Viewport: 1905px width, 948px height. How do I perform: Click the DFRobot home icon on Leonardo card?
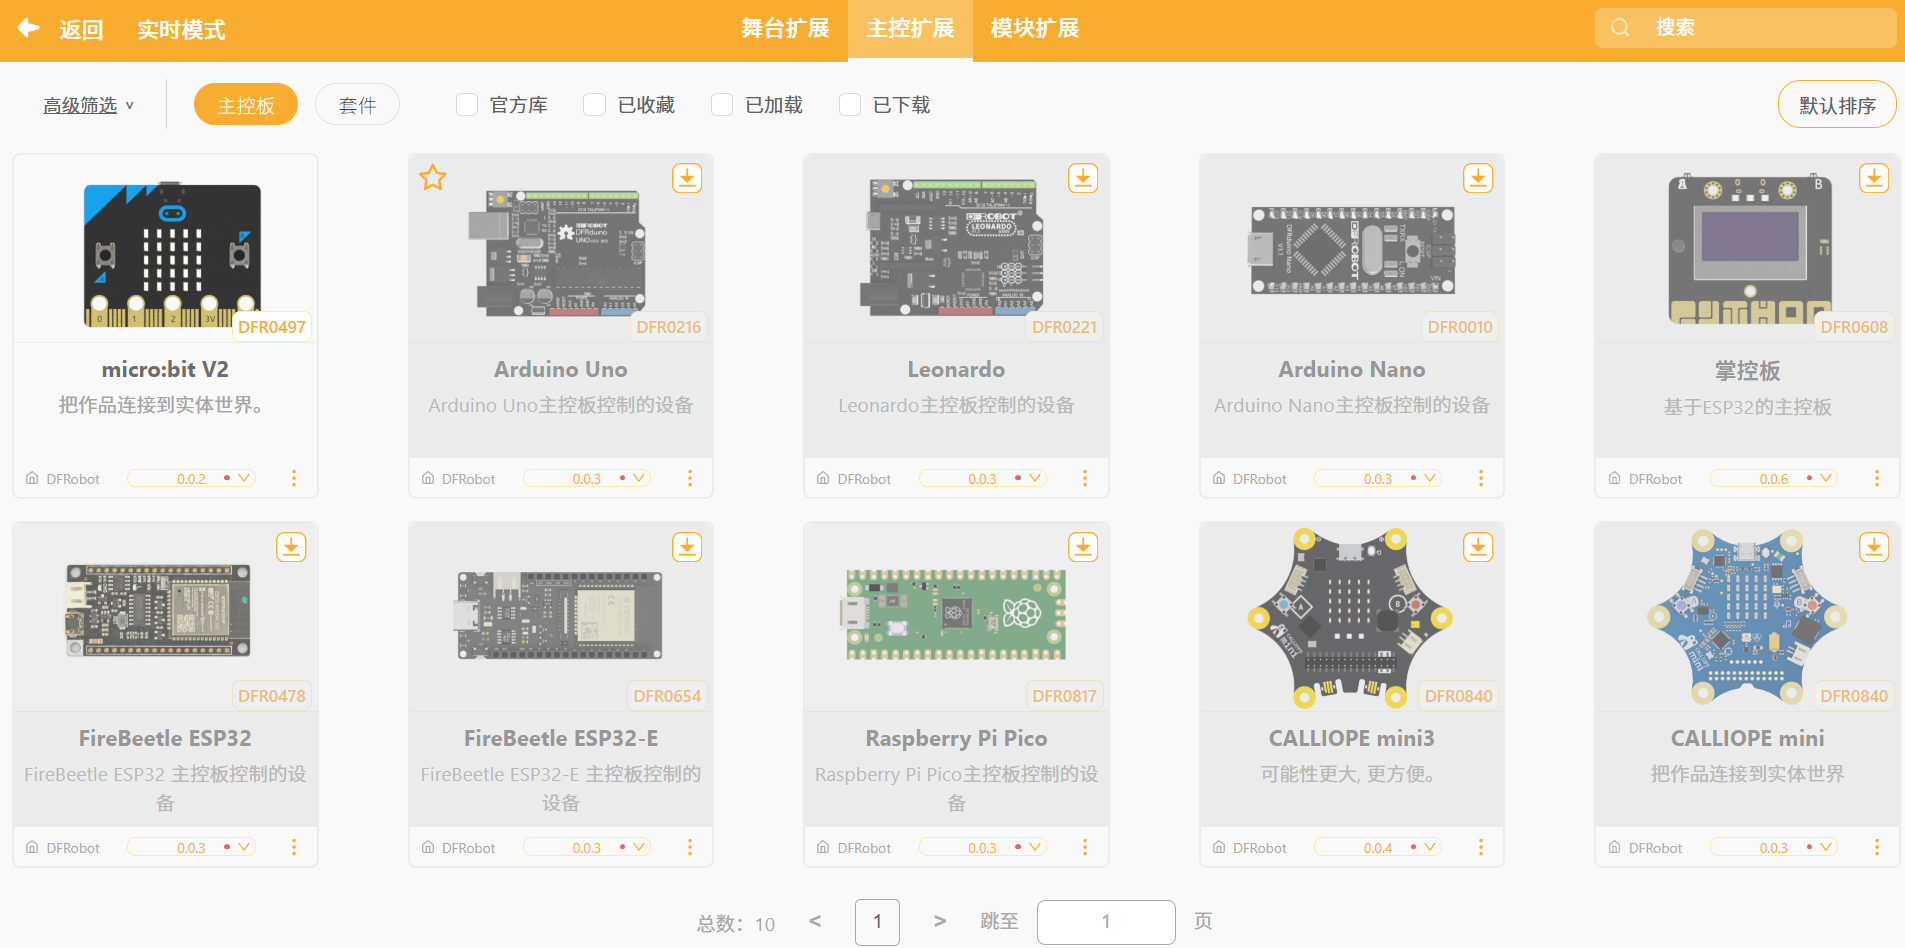click(823, 478)
